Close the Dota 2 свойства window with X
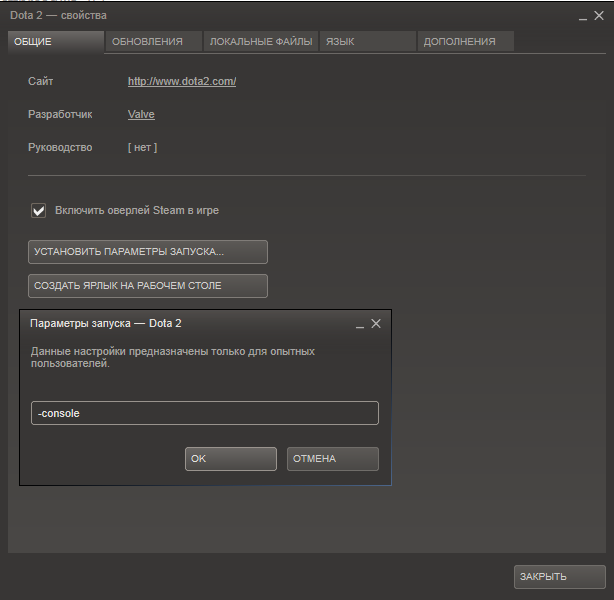The width and height of the screenshot is (614, 600). [x=600, y=16]
